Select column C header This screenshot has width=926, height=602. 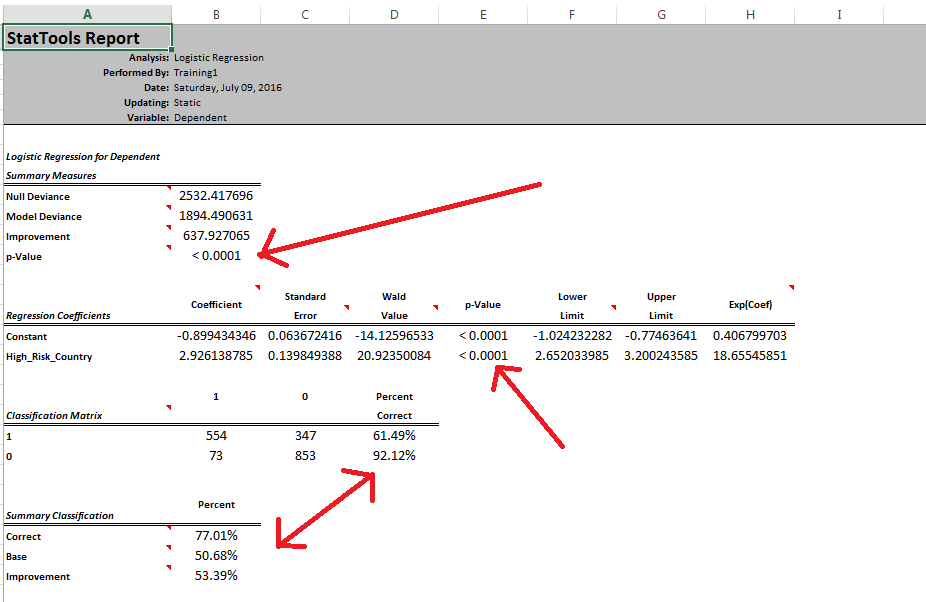pyautogui.click(x=305, y=14)
